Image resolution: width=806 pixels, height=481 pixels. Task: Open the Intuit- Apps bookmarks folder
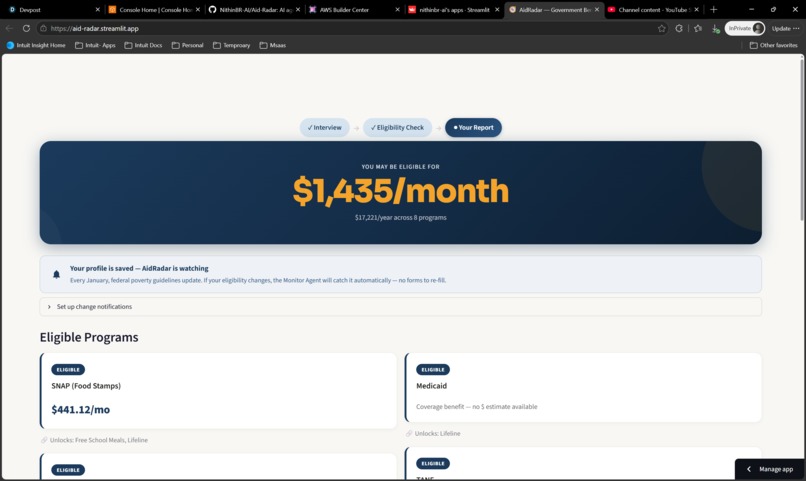[x=95, y=45]
